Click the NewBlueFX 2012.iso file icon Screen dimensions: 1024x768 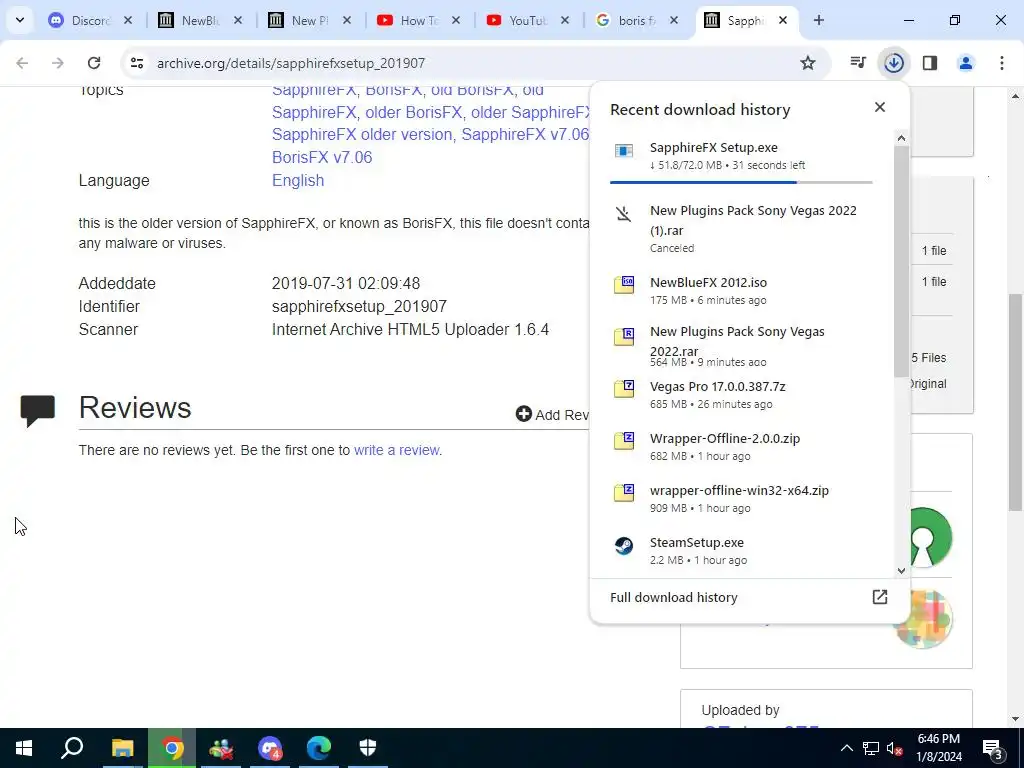coord(624,285)
